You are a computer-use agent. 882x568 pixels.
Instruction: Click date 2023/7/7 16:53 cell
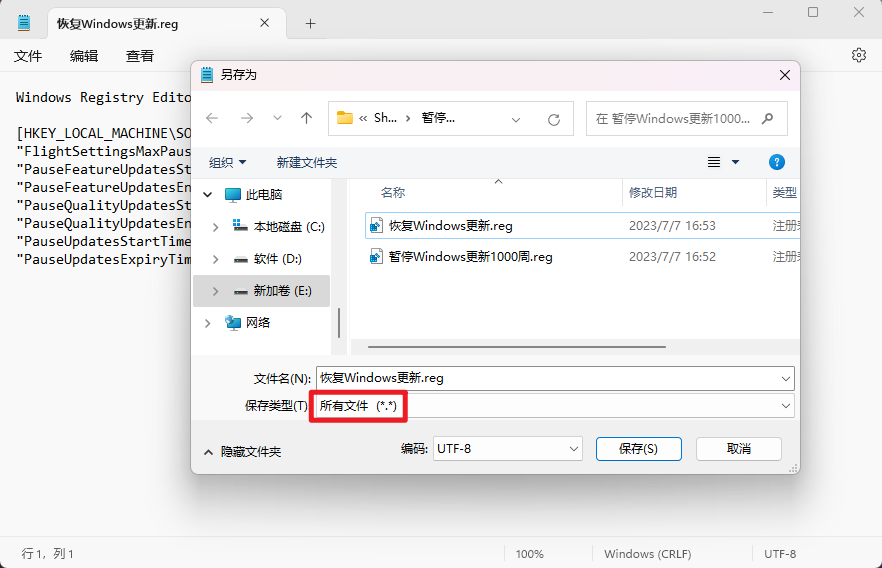tap(672, 226)
